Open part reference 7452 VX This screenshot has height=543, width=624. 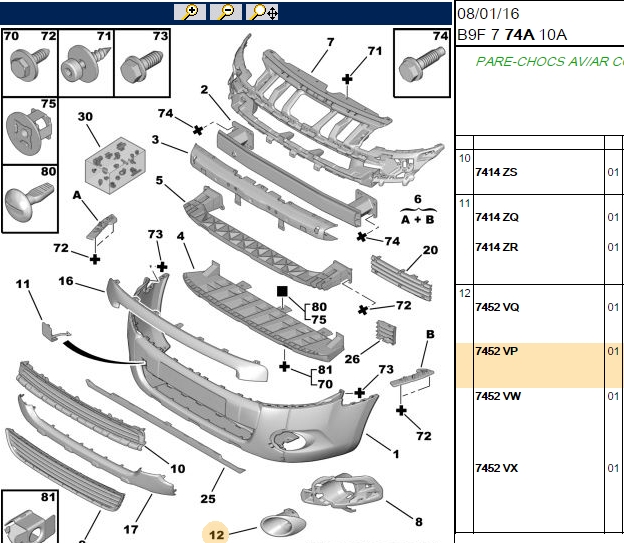(x=497, y=468)
